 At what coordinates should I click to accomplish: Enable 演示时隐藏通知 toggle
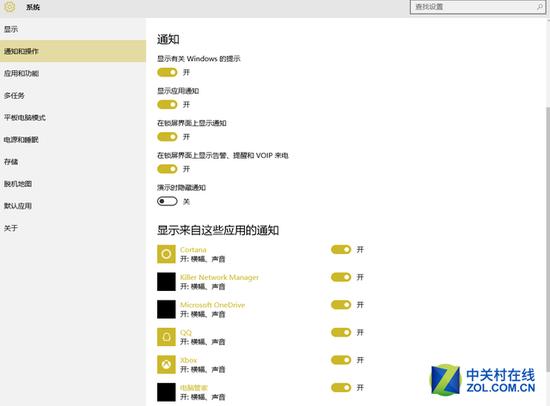167,201
